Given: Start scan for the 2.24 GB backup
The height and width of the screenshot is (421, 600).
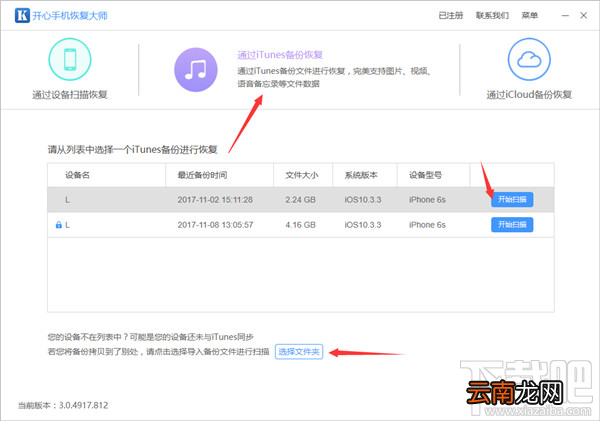Looking at the screenshot, I should pyautogui.click(x=512, y=199).
